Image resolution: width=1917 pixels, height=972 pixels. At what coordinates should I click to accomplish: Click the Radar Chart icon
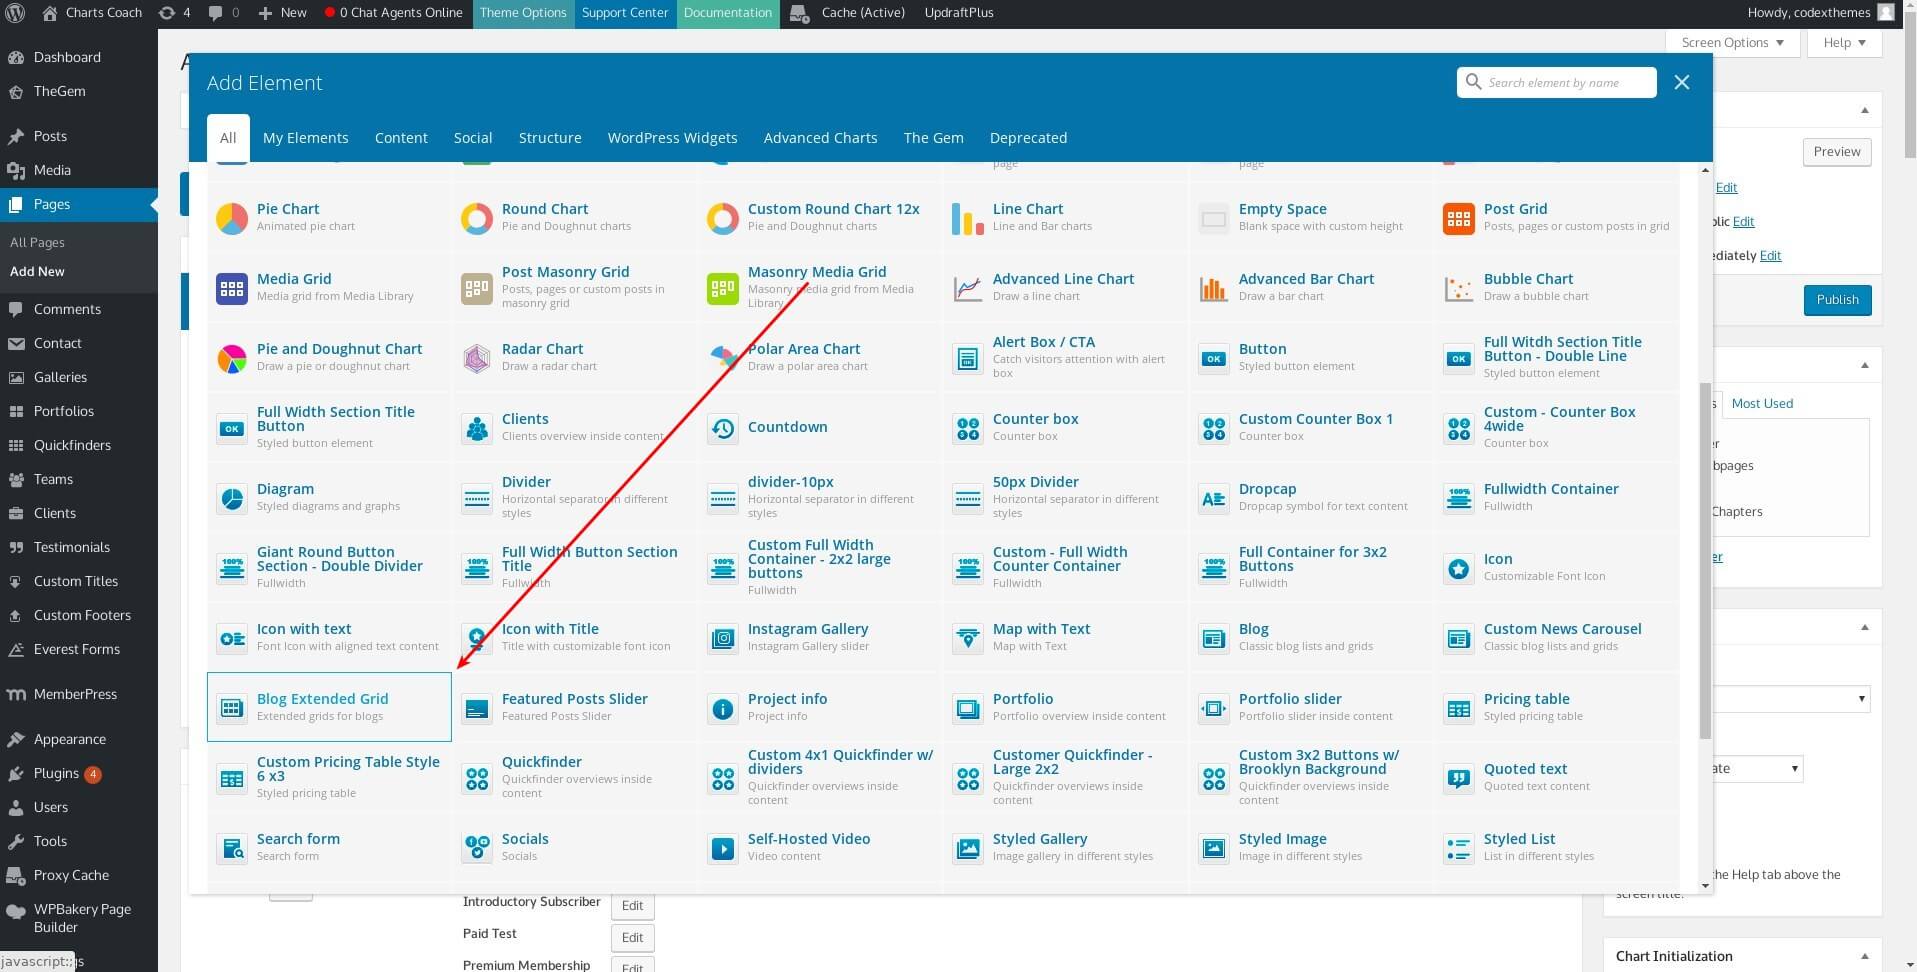477,358
